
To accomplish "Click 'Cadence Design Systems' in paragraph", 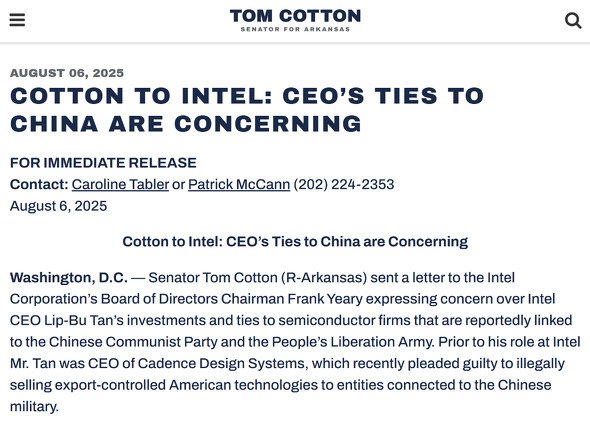I will point(221,363).
